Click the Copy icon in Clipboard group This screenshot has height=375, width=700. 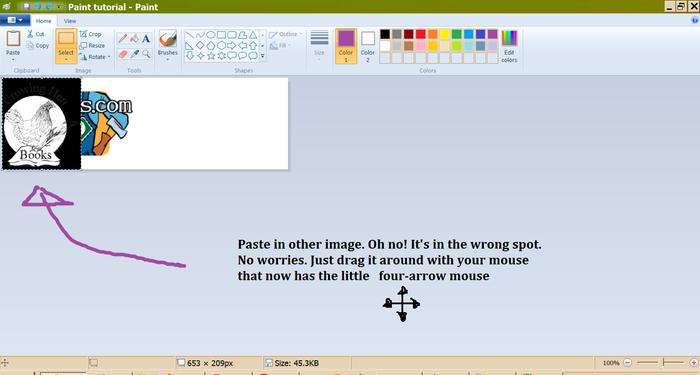30,46
